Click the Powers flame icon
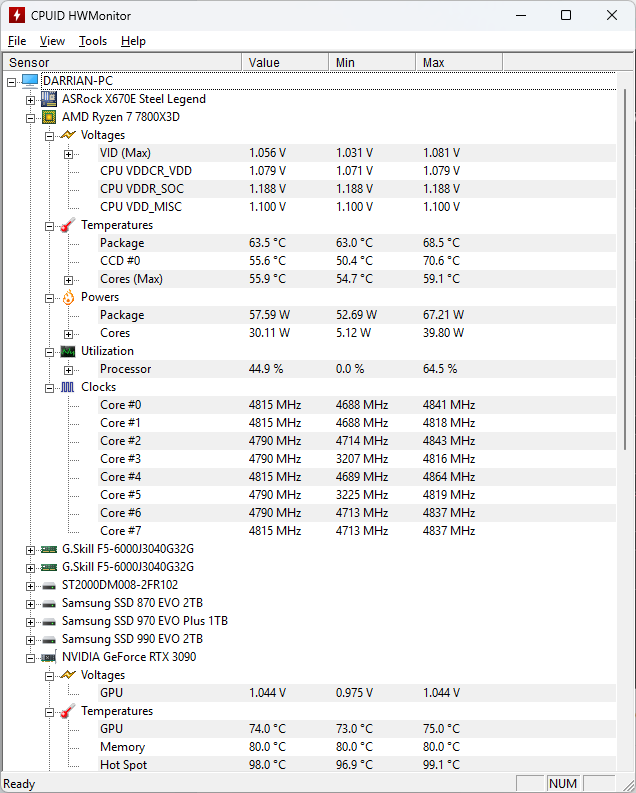 [67, 297]
